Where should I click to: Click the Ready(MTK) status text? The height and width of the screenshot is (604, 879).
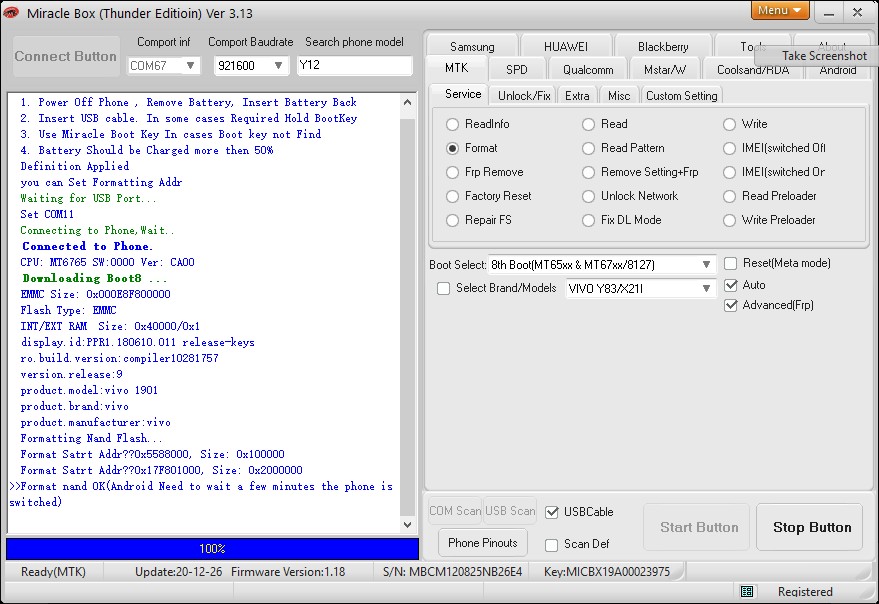(x=53, y=572)
